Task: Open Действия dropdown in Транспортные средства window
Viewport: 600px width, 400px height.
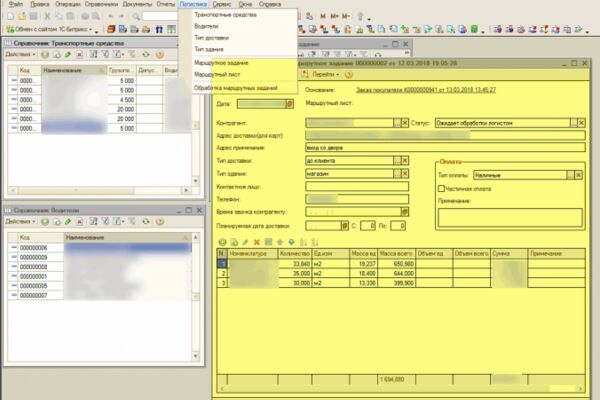Action: tap(20, 55)
